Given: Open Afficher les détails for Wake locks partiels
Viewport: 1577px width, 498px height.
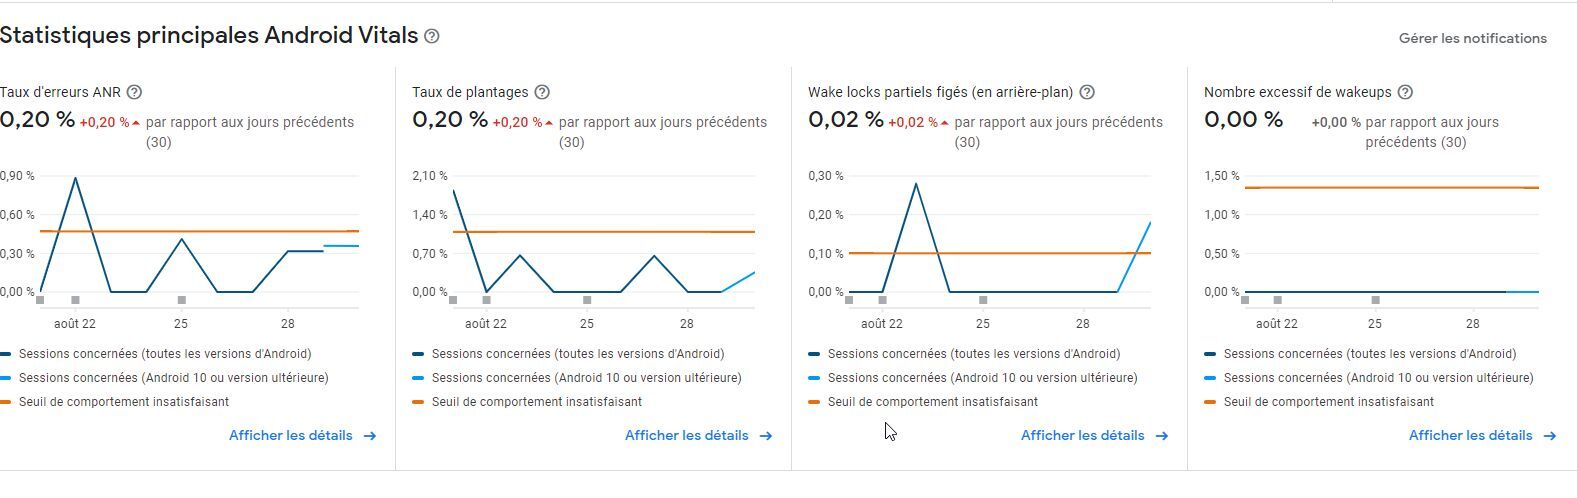Looking at the screenshot, I should [x=1082, y=436].
